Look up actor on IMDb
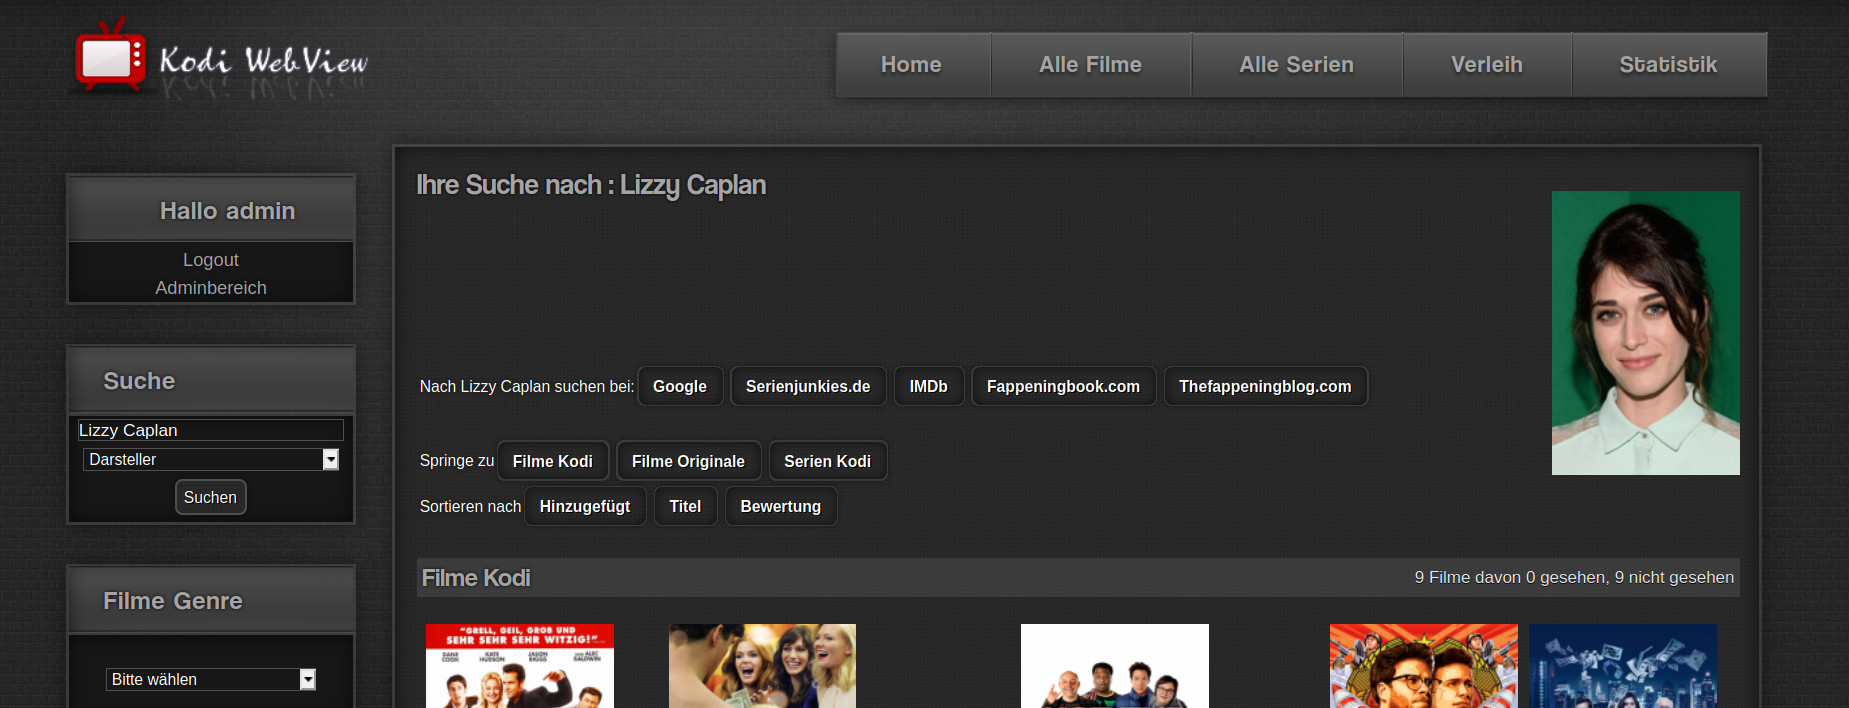The image size is (1849, 708). 929,386
